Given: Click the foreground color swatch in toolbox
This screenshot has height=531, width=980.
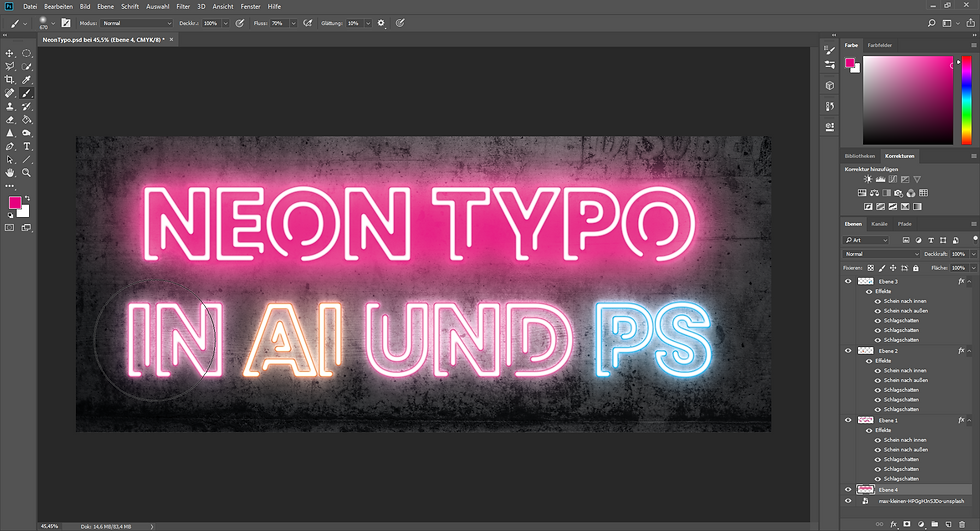Looking at the screenshot, I should pos(14,202).
